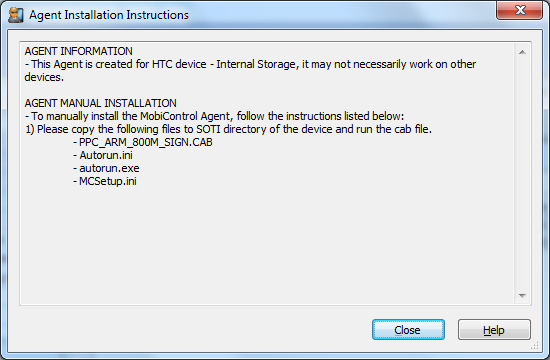Place cursor on the AGENT INFORMATION heading
The width and height of the screenshot is (550, 360).
79,51
